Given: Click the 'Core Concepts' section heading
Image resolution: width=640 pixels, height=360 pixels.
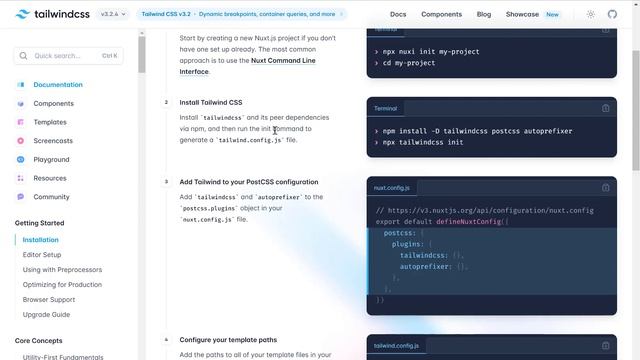Looking at the screenshot, I should coord(38,340).
